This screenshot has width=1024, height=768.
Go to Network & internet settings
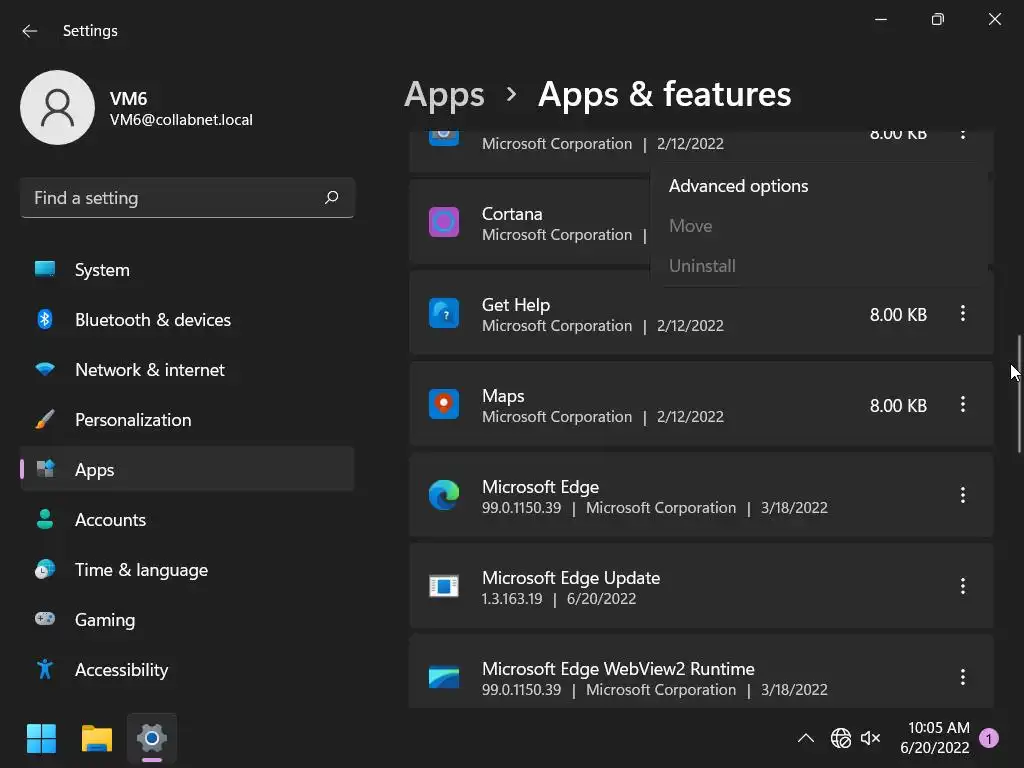150,369
